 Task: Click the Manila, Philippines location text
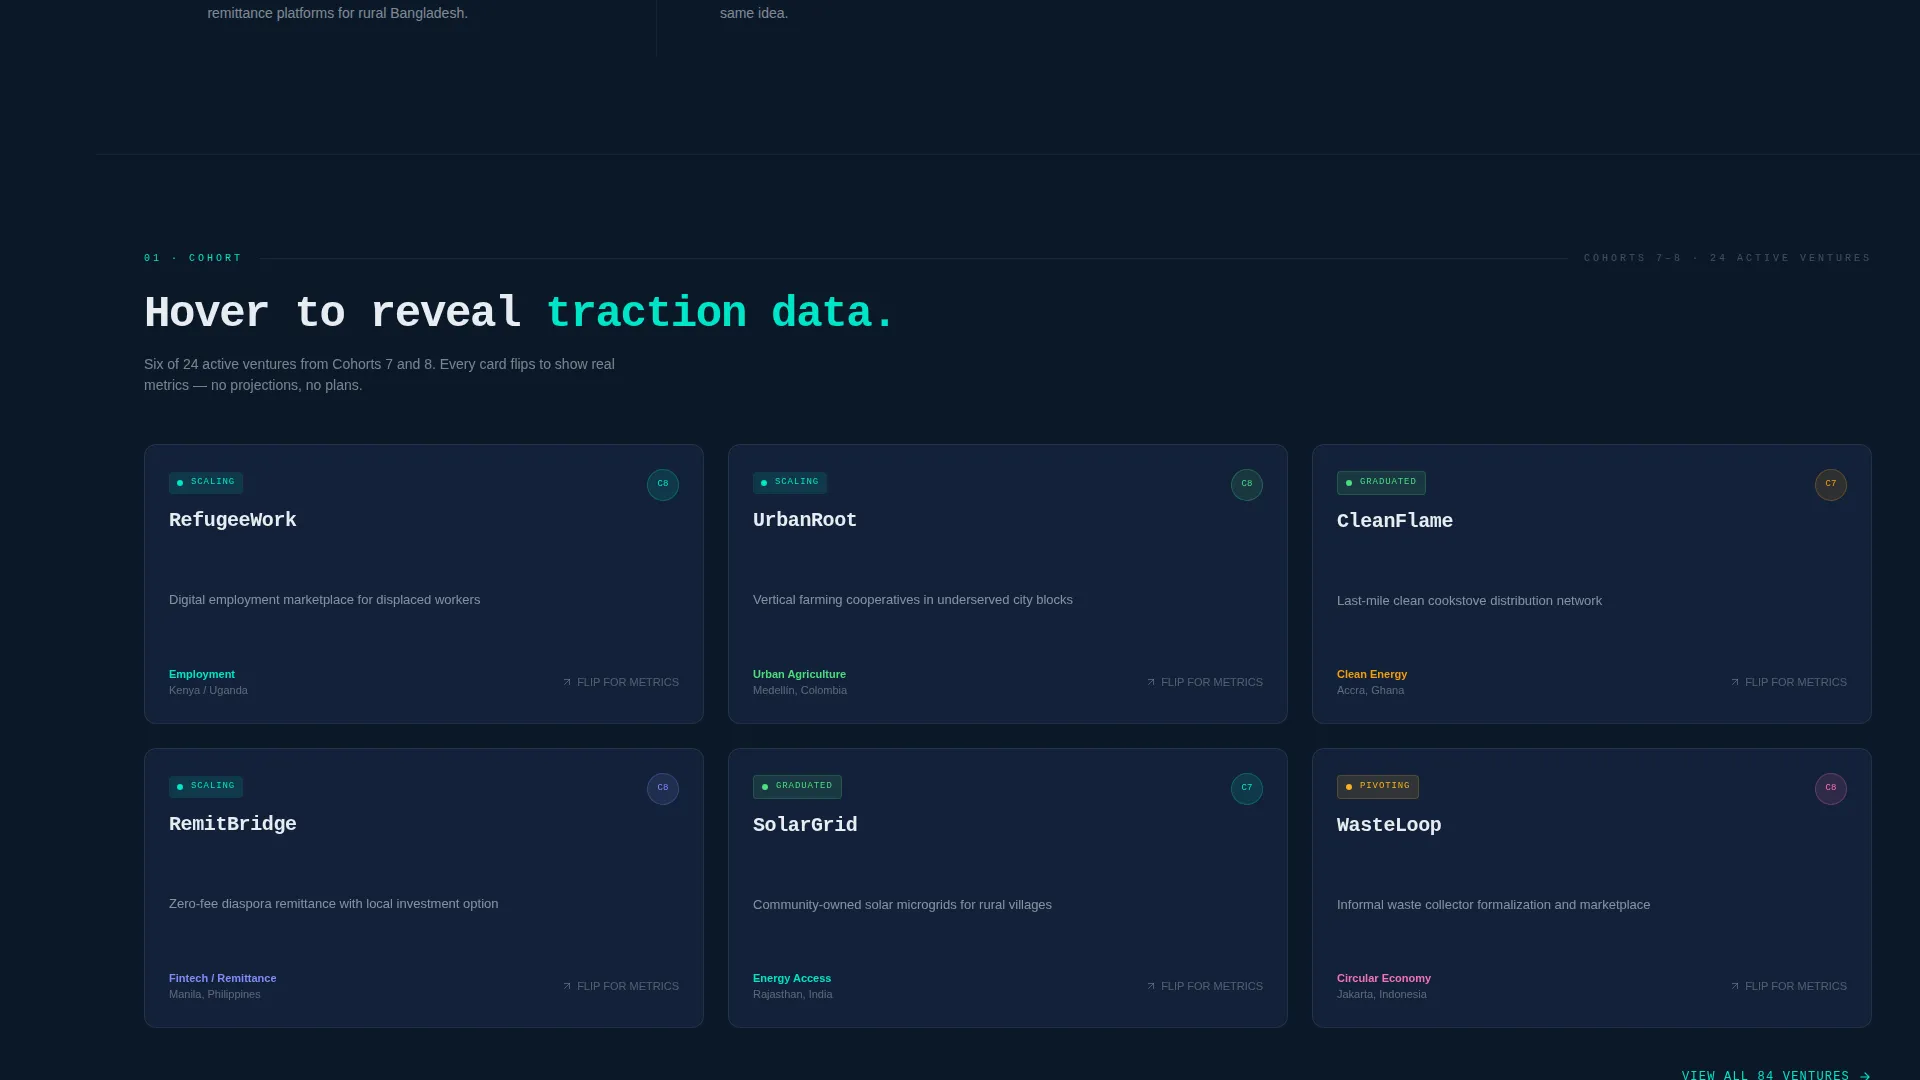[215, 994]
